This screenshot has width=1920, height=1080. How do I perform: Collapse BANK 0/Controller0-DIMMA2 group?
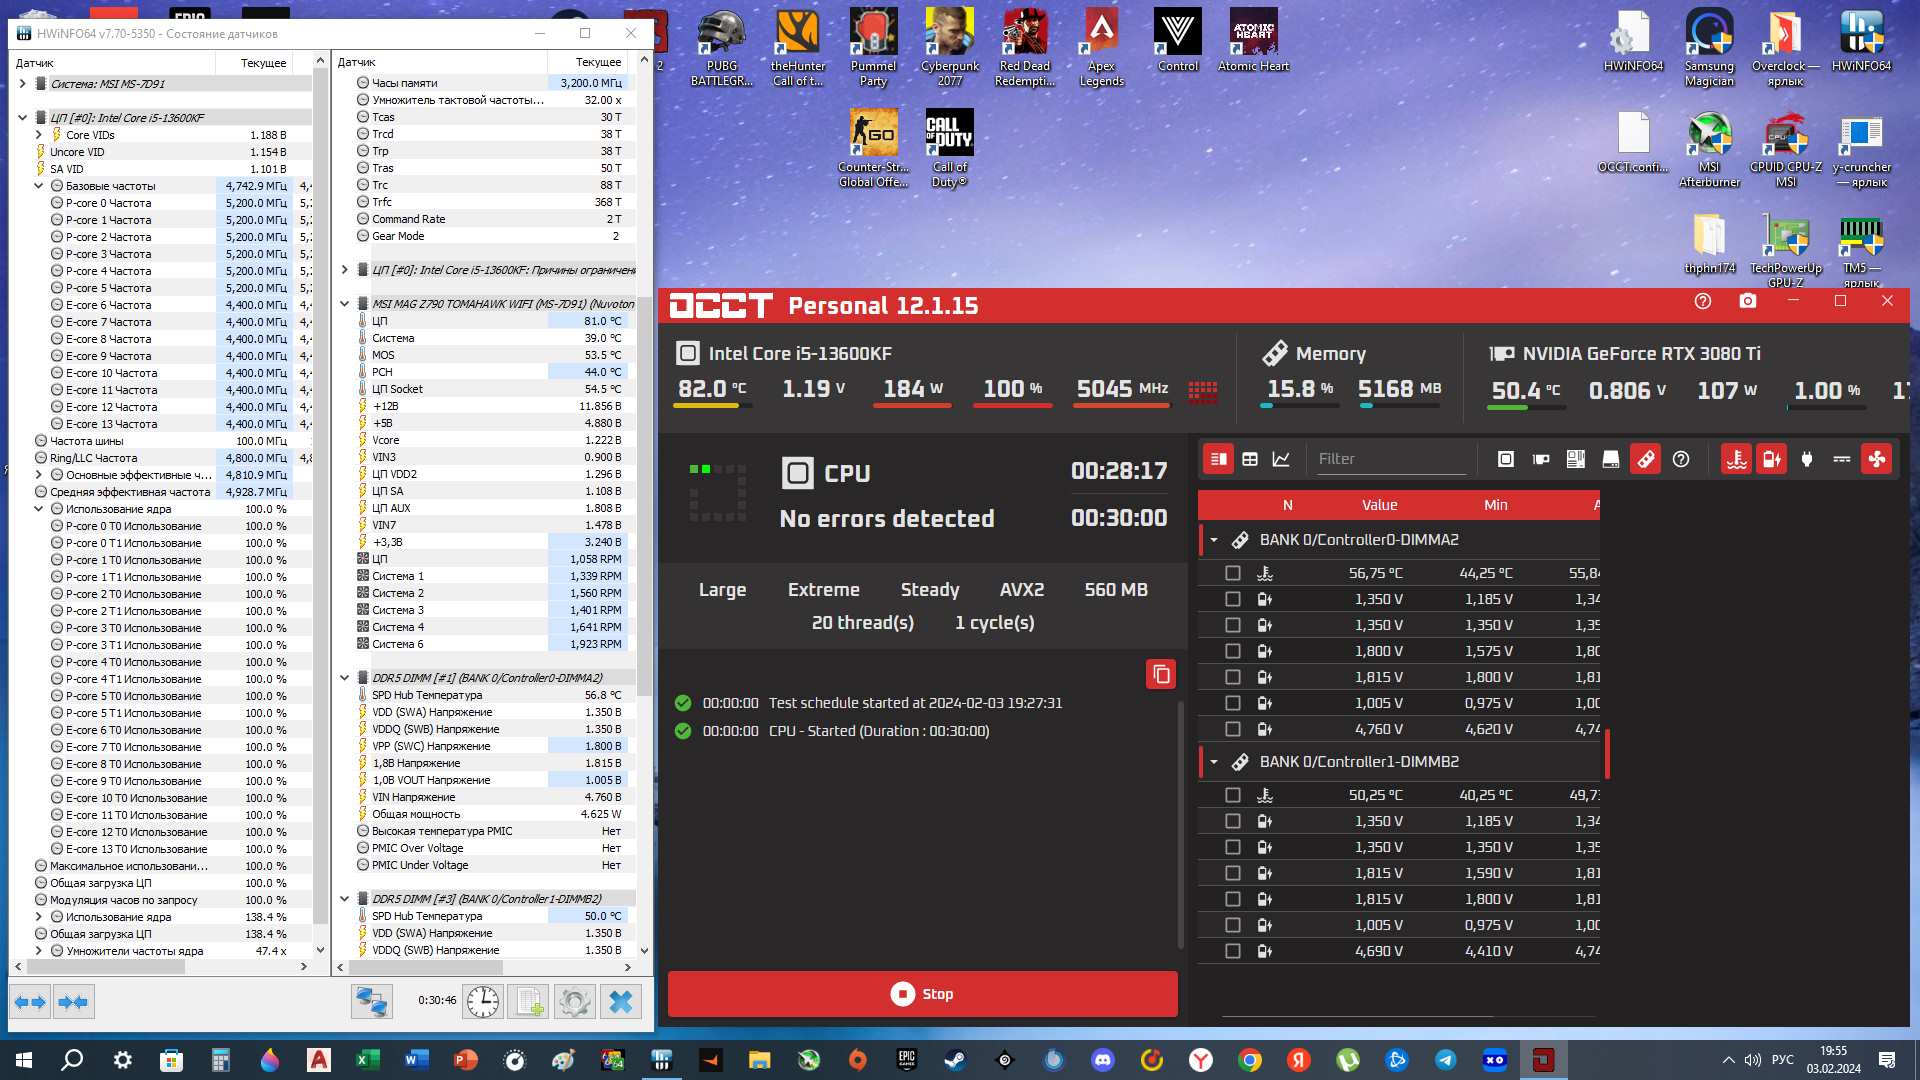pos(1214,540)
